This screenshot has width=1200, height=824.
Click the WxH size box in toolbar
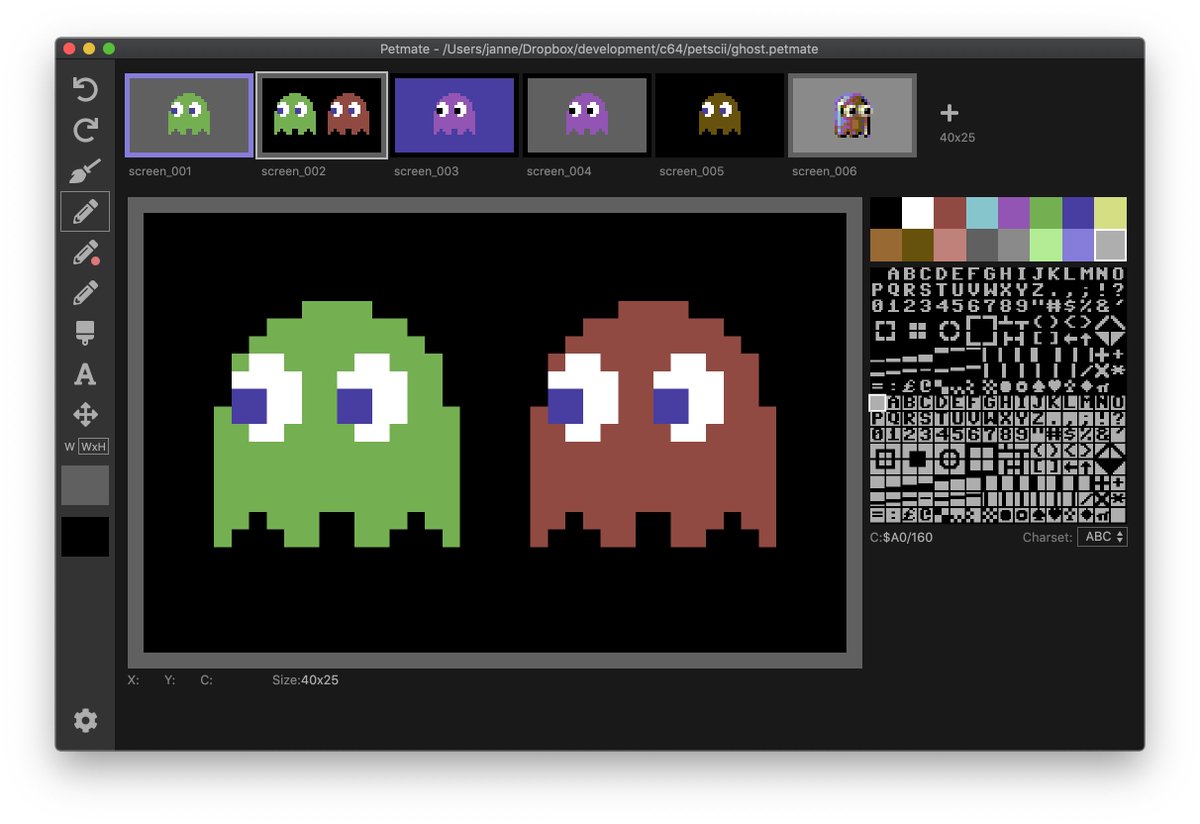[x=93, y=447]
